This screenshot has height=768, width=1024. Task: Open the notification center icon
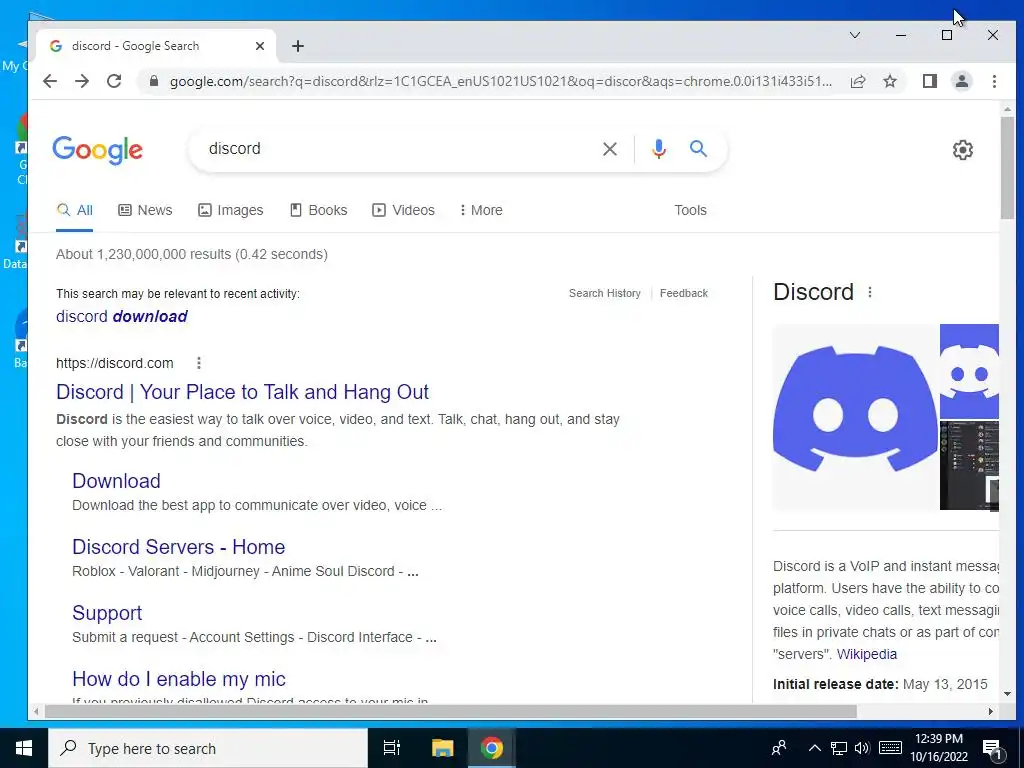(993, 749)
